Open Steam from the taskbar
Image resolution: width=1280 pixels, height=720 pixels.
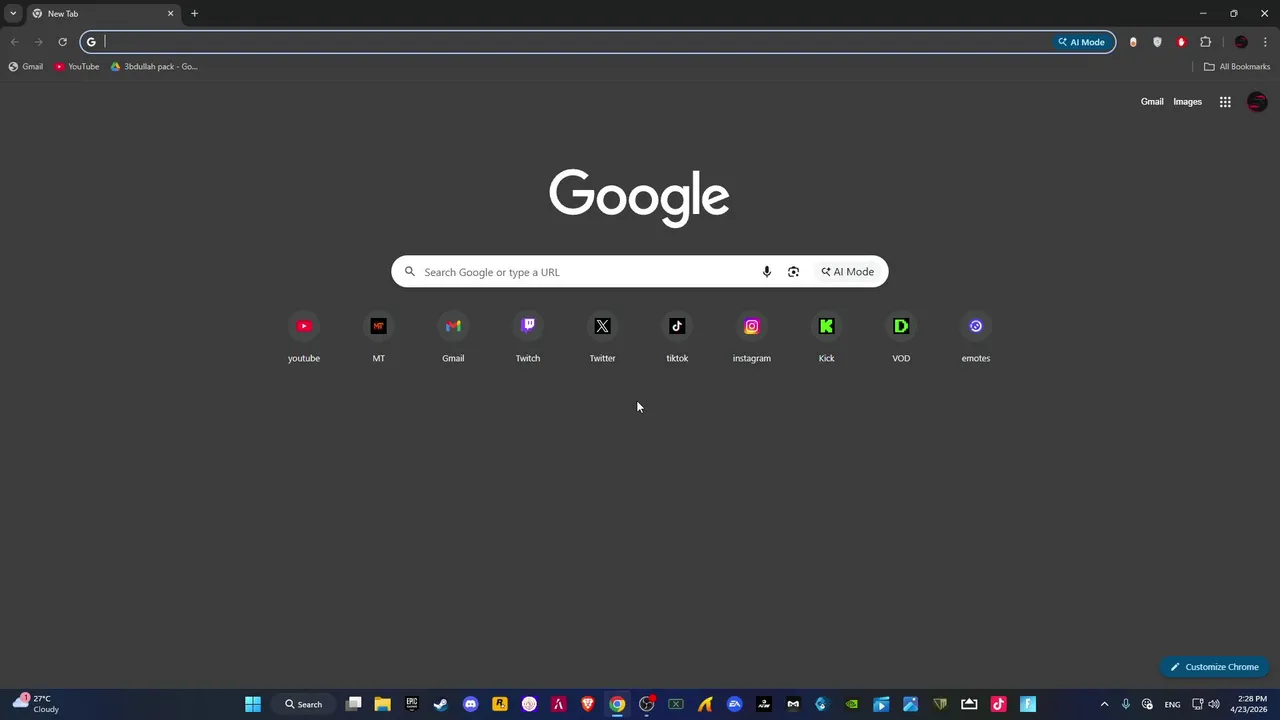441,704
